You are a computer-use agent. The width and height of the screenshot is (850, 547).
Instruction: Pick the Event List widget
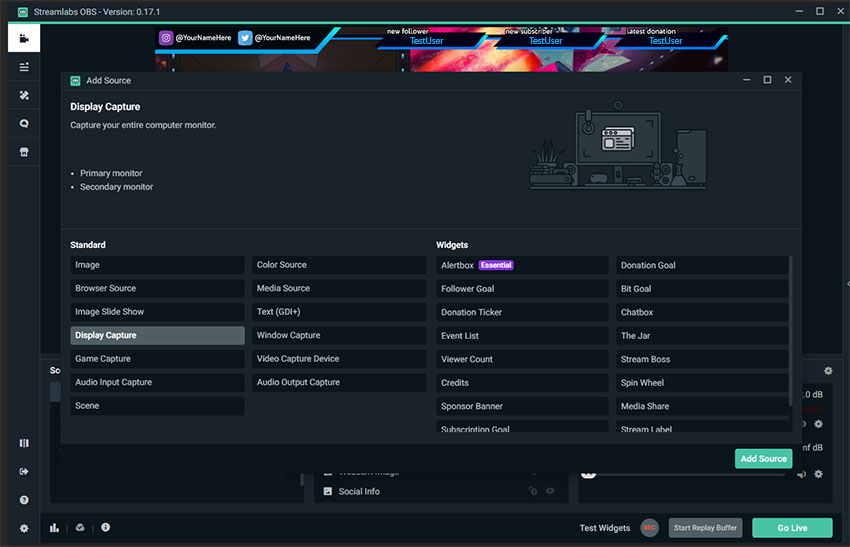pyautogui.click(x=522, y=336)
